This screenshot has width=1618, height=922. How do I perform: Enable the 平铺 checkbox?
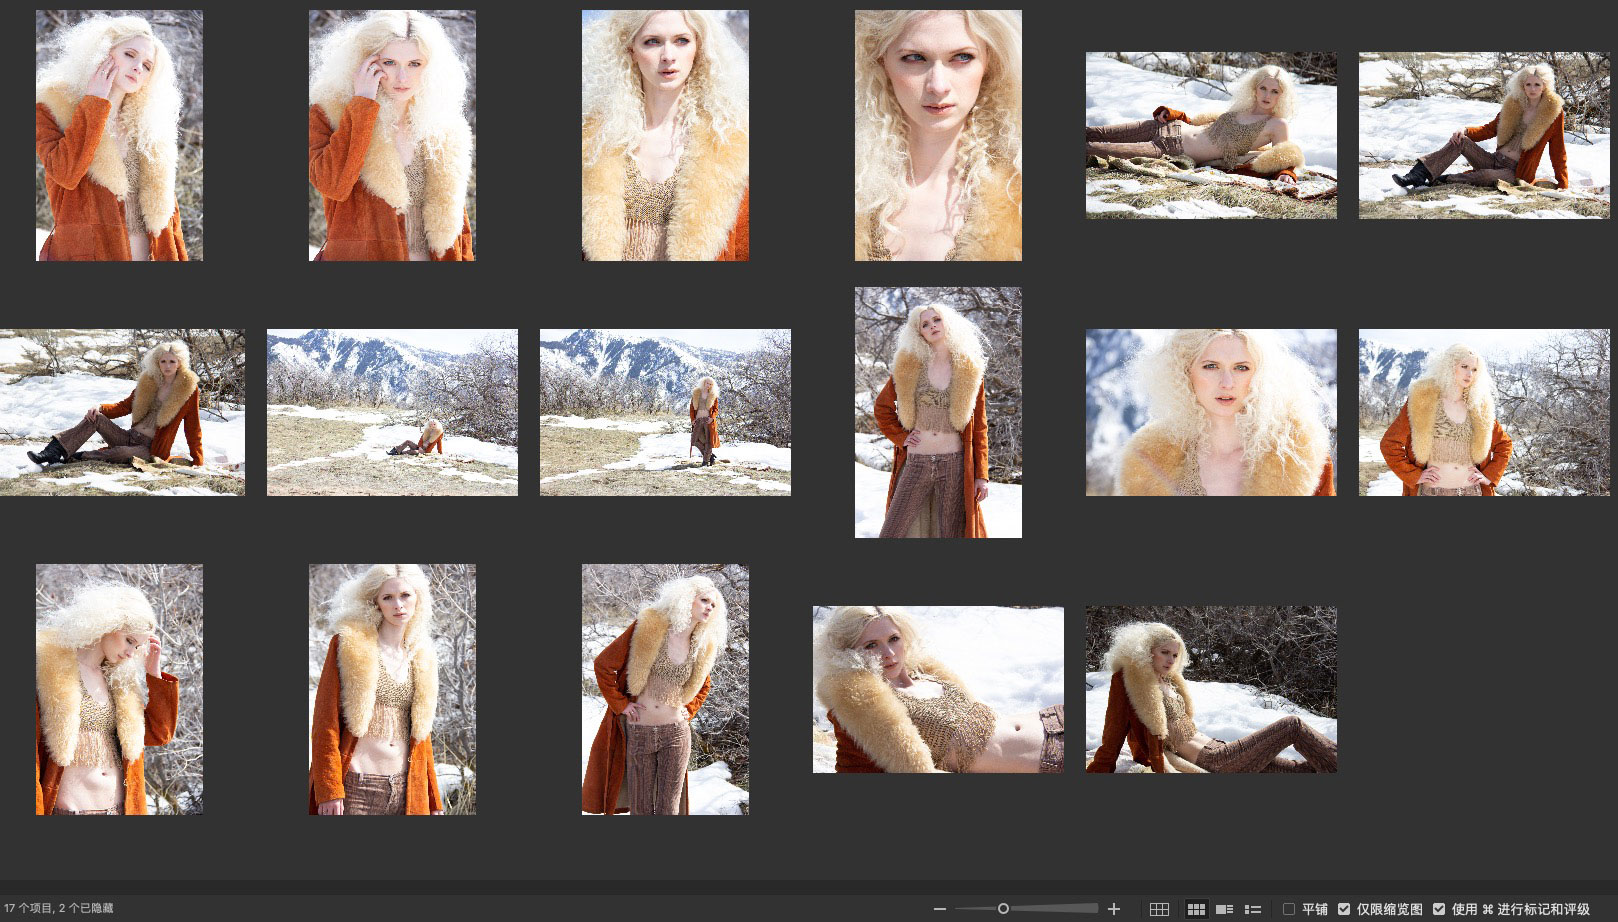(x=1289, y=909)
